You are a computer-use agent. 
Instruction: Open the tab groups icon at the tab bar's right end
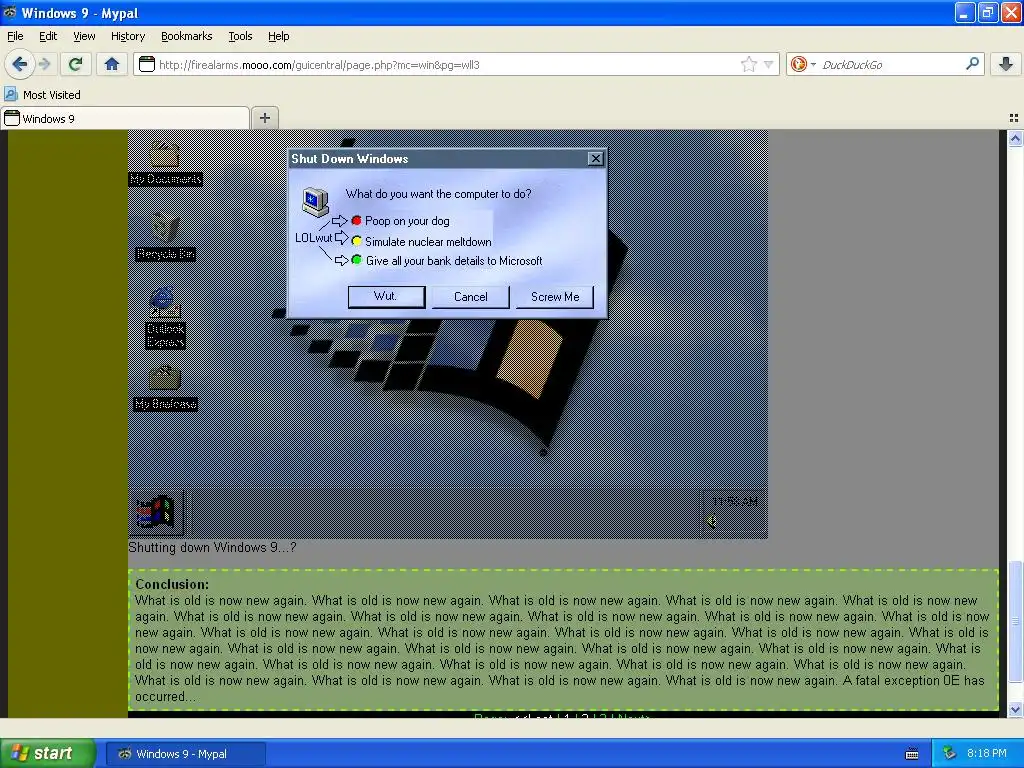click(1014, 118)
